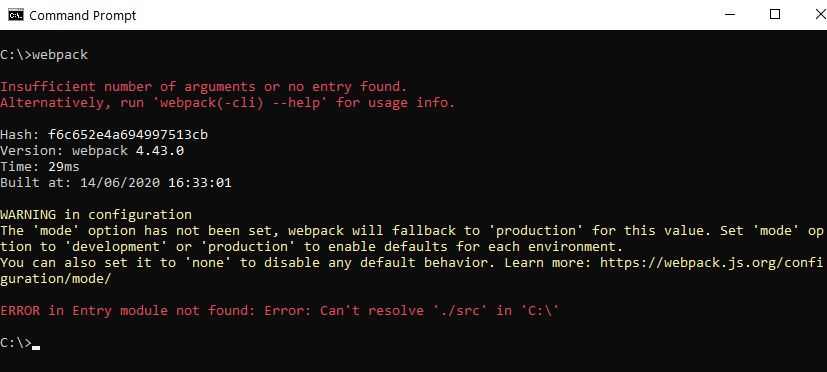Click the 'Built at: 14/06/2020 16:33:01' line
This screenshot has height=372, width=827.
(116, 183)
